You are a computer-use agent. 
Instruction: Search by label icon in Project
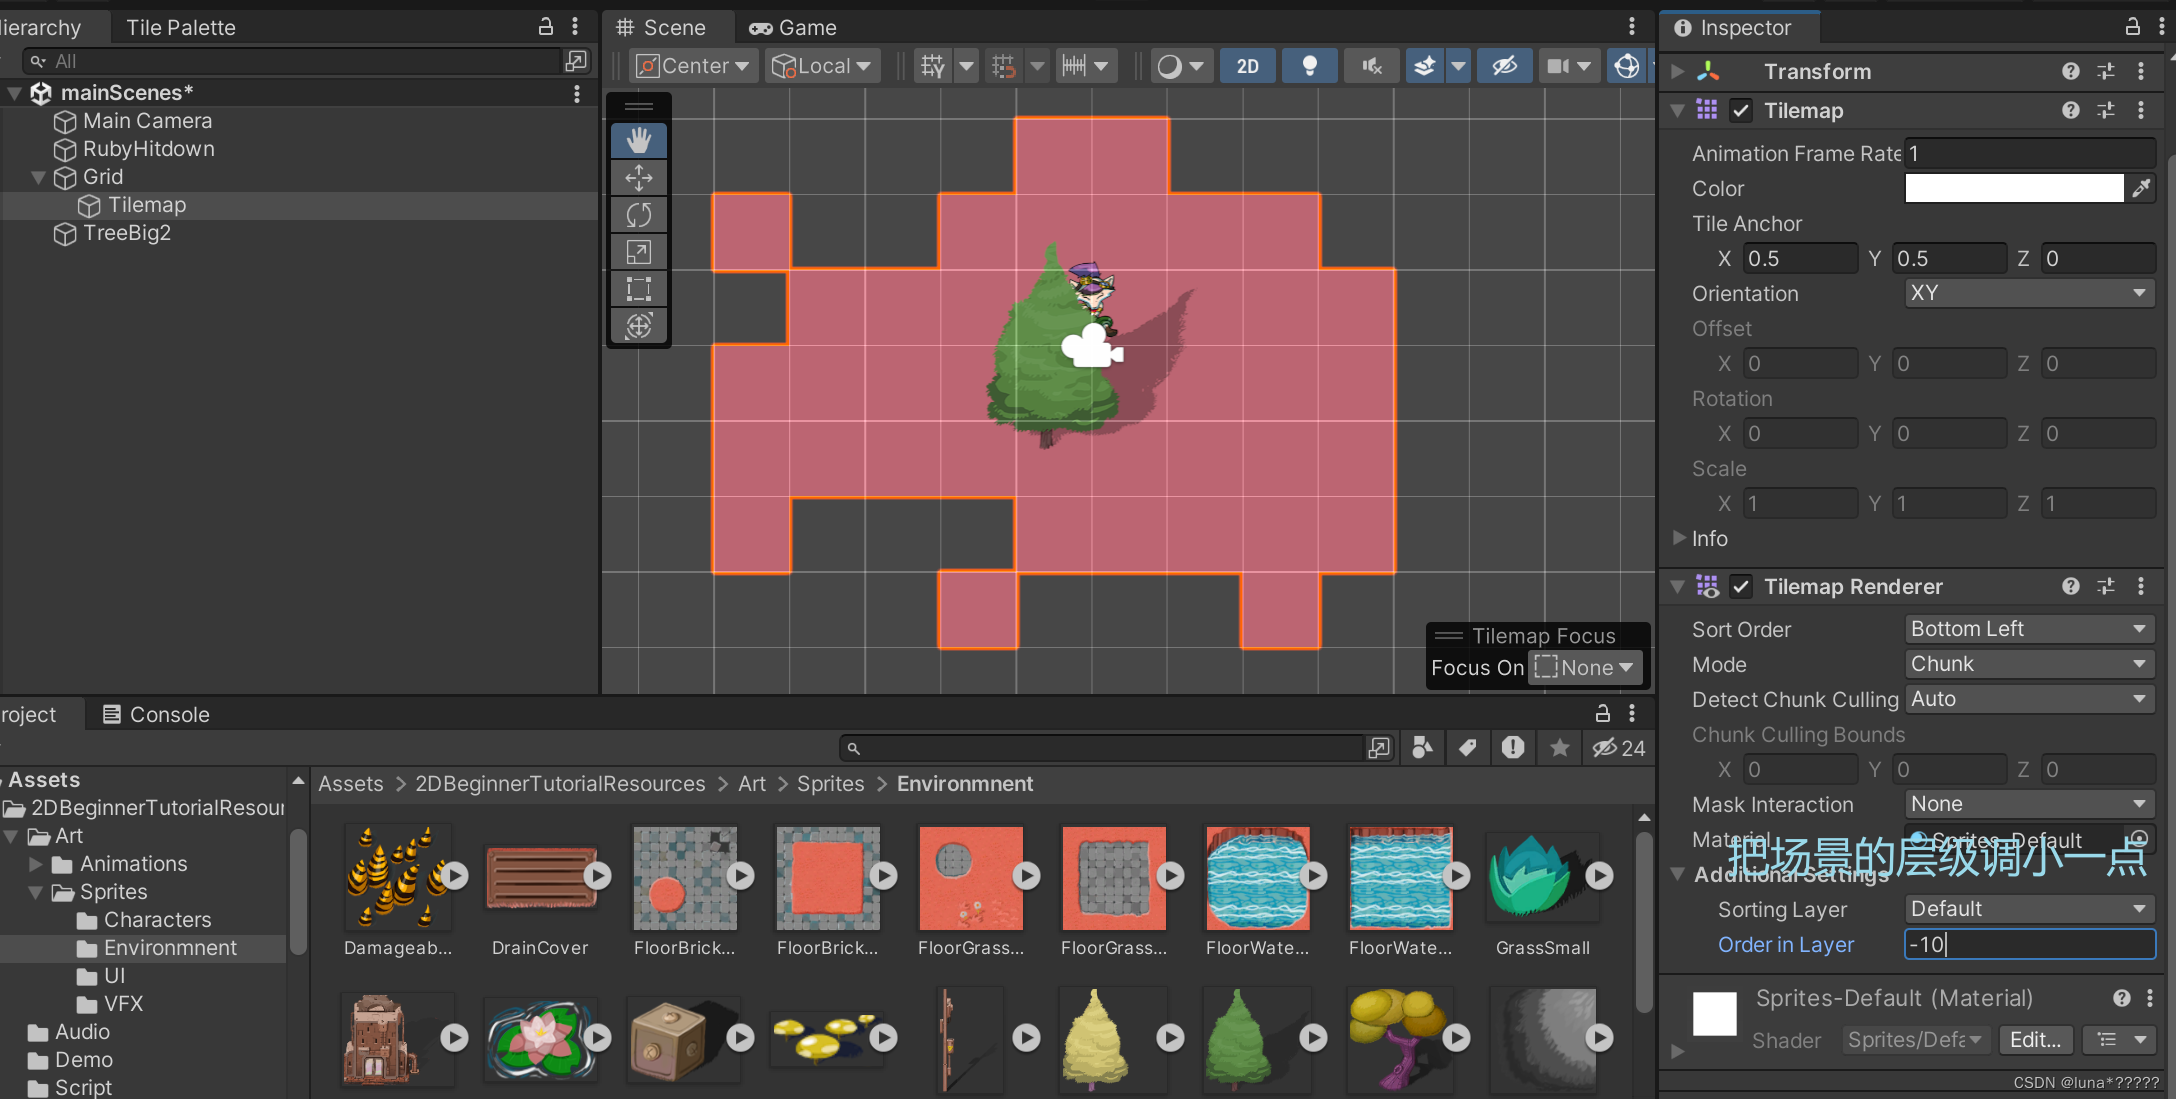click(x=1467, y=748)
